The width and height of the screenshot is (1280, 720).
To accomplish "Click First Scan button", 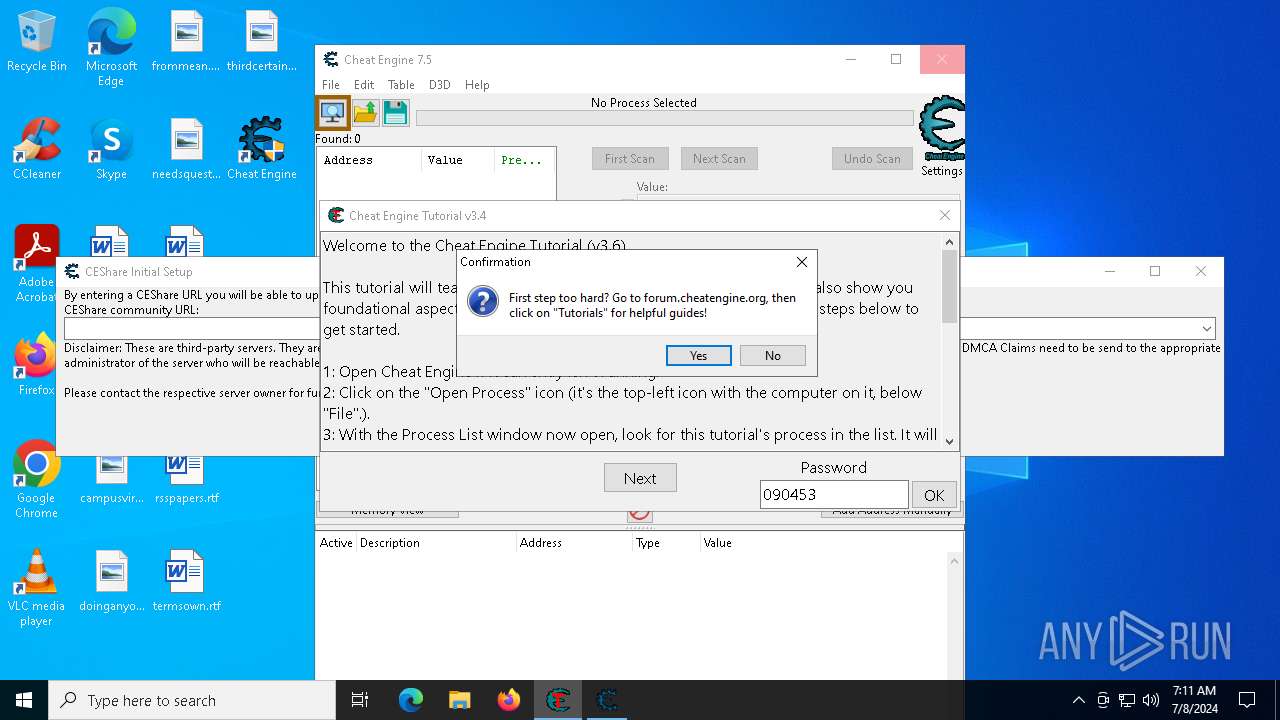I will [630, 158].
